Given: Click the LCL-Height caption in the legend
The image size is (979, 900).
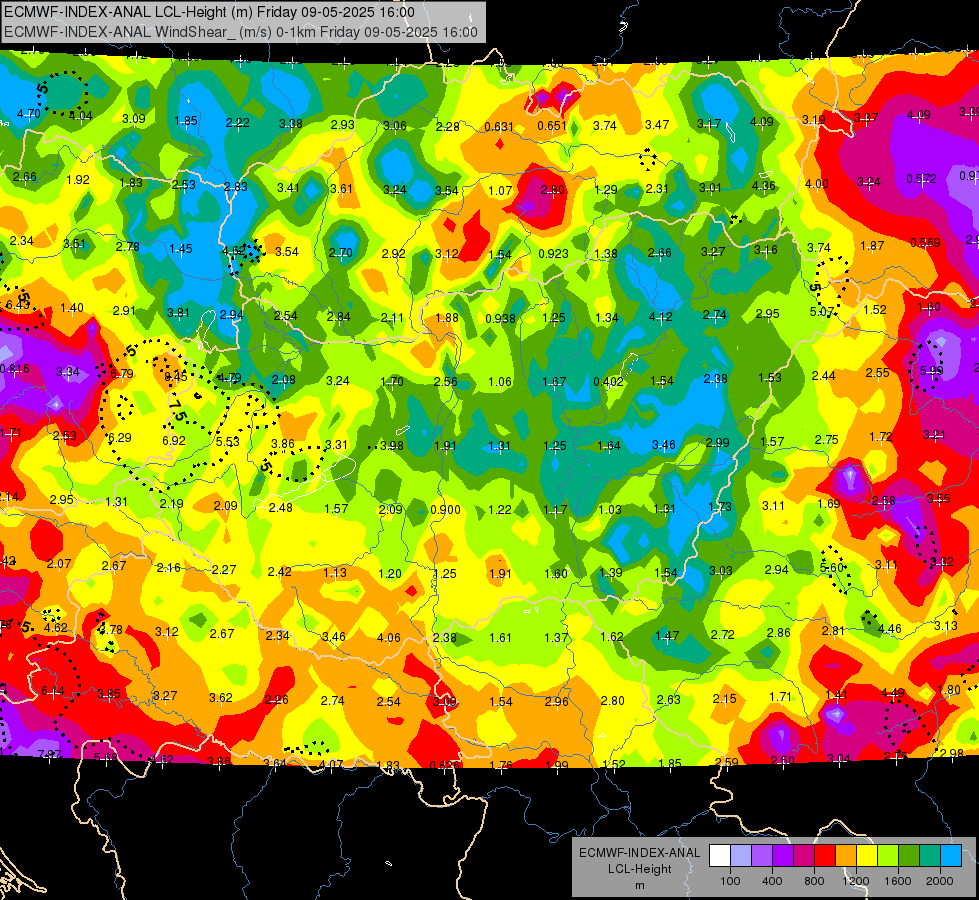Looking at the screenshot, I should pos(639,869).
